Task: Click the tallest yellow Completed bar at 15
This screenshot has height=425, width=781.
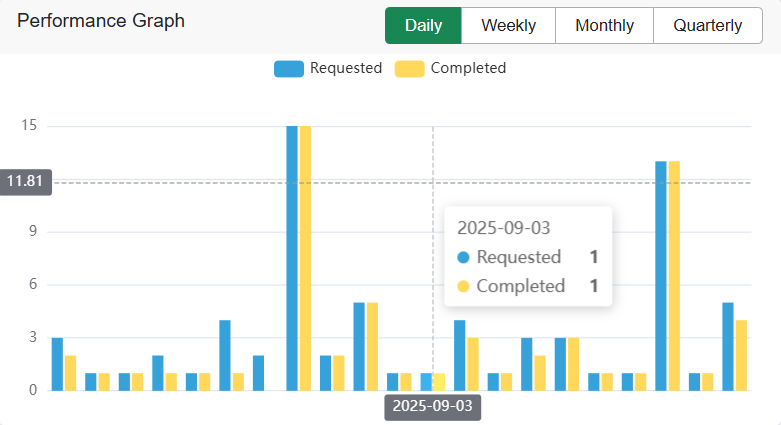Action: click(x=305, y=258)
